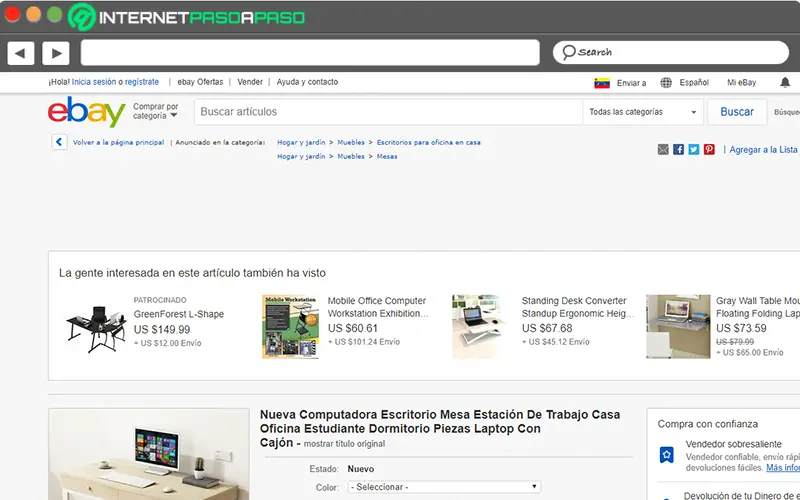Viewport: 800px width, 500px height.
Task: Open Escritorios para oficina en casa breadcrumb
Action: point(429,142)
